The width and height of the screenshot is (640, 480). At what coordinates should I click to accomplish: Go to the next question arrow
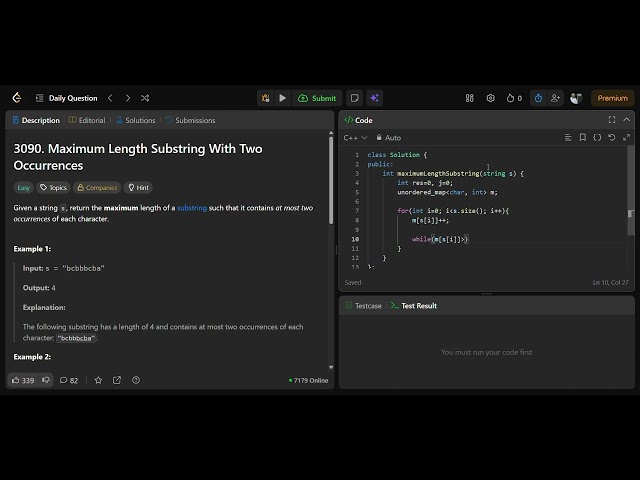tap(128, 98)
